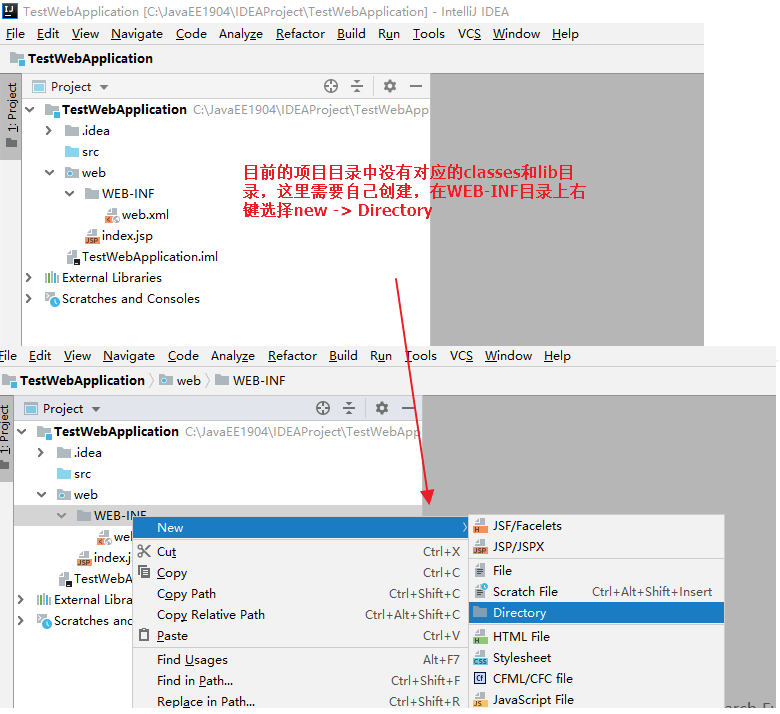Toggle lower 1: Project side tab
The height and width of the screenshot is (714, 780).
point(5,438)
